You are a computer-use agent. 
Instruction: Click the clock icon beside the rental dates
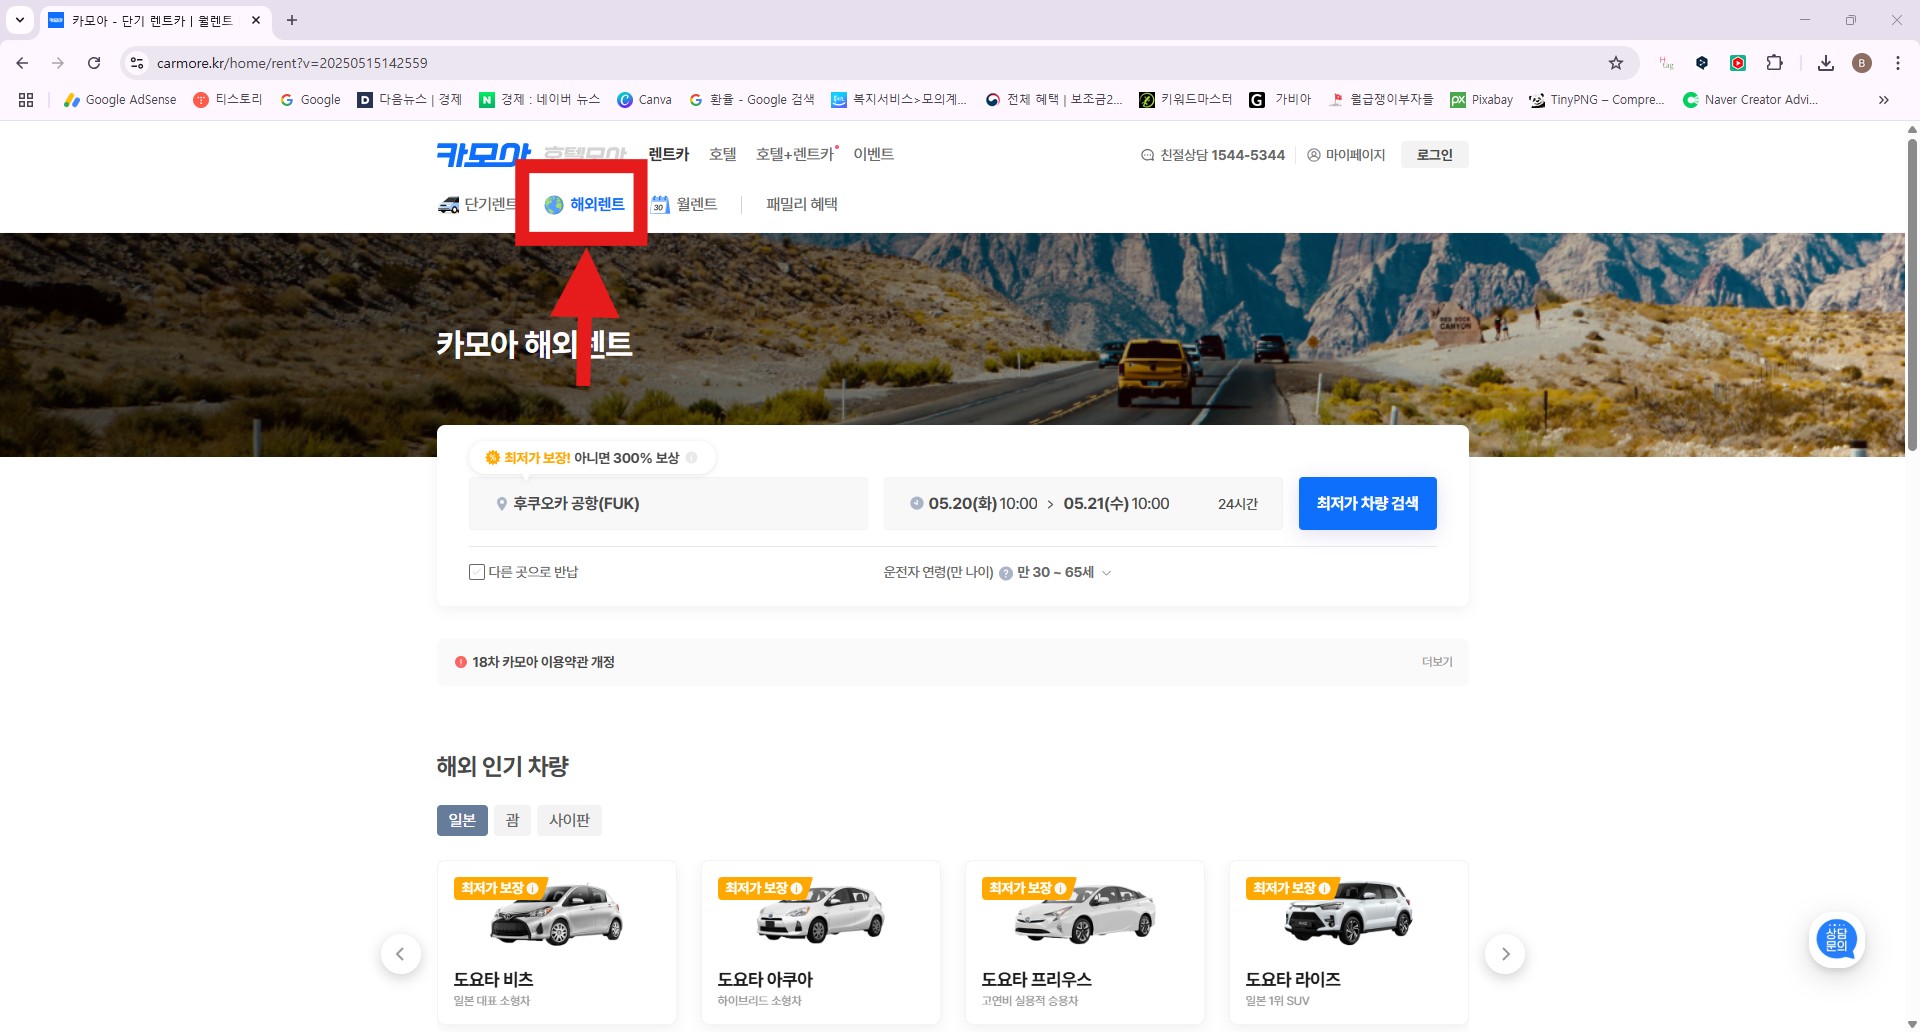(916, 503)
